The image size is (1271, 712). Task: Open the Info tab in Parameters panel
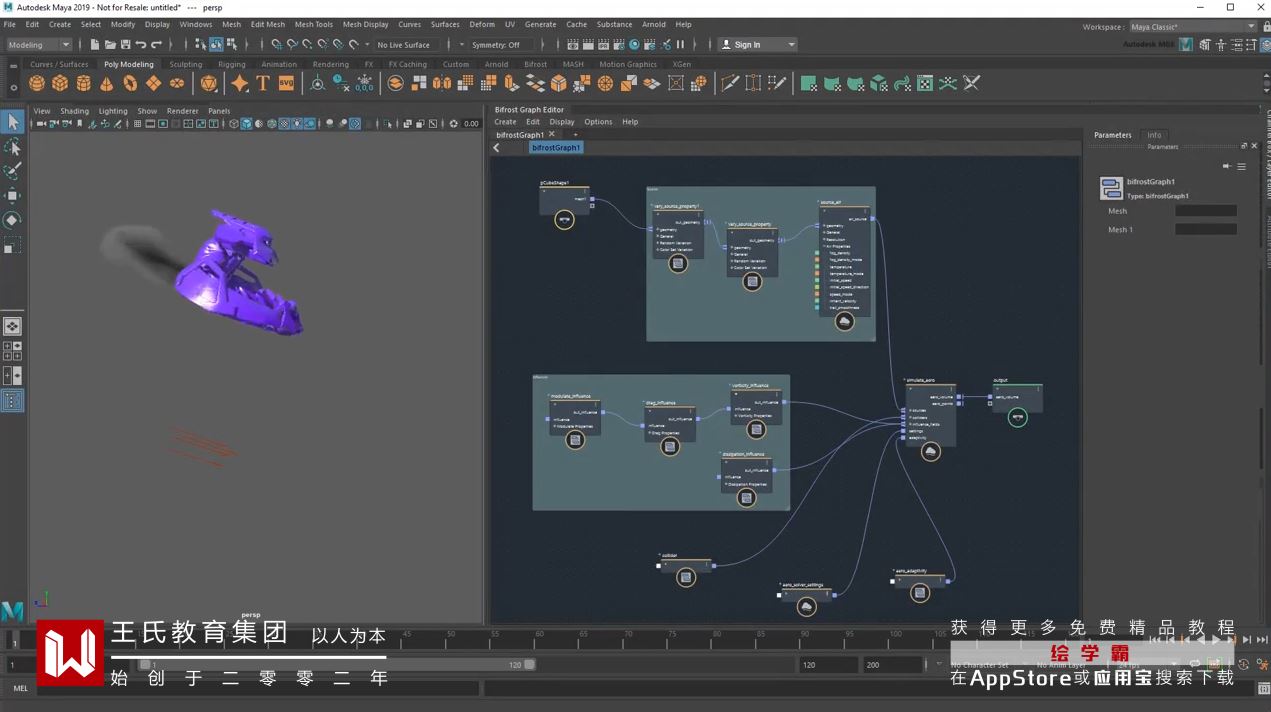coord(1154,135)
